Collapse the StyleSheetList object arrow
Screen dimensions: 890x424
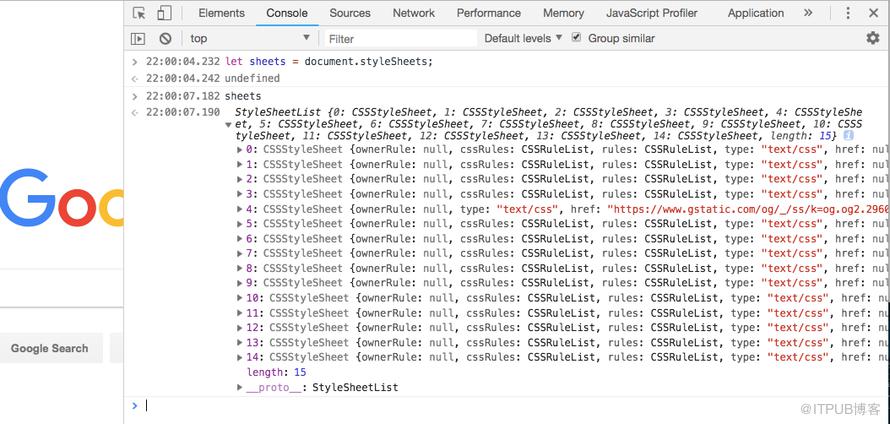coord(228,124)
